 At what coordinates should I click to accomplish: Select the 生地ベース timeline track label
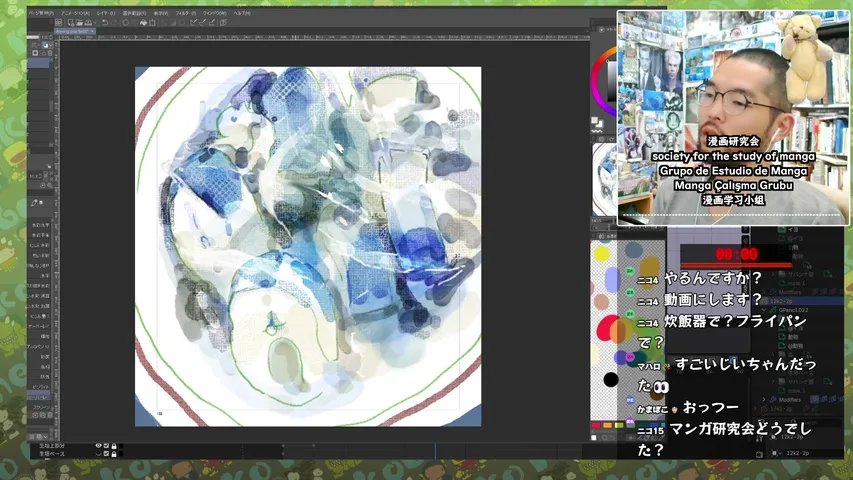52,453
